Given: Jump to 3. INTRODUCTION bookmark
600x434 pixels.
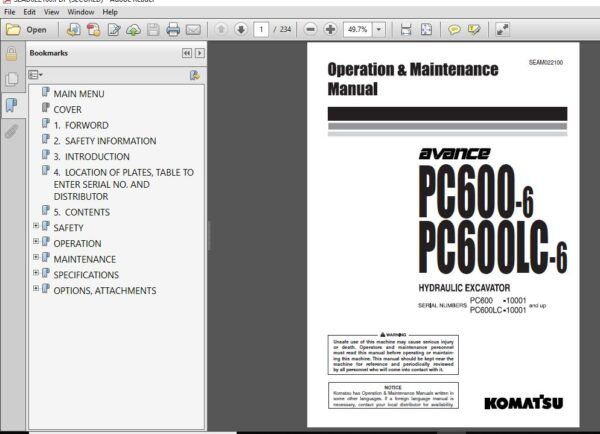Looking at the screenshot, I should [91, 157].
